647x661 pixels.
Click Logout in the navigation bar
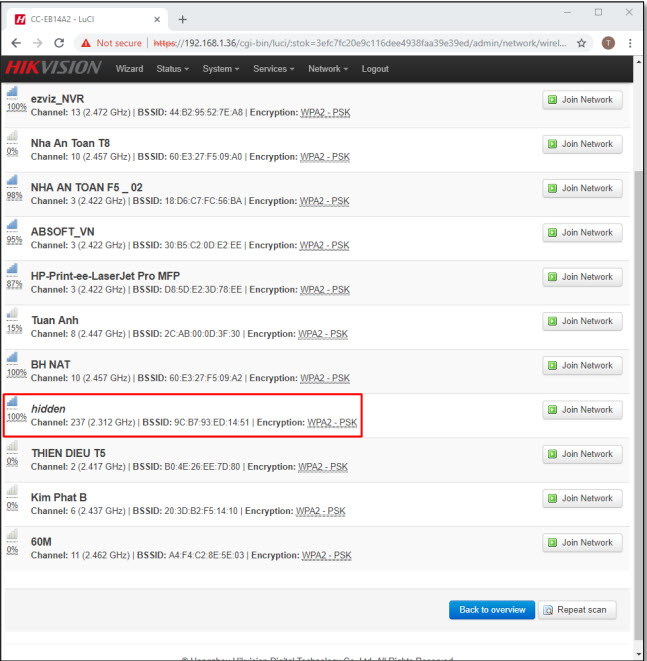pyautogui.click(x=375, y=69)
